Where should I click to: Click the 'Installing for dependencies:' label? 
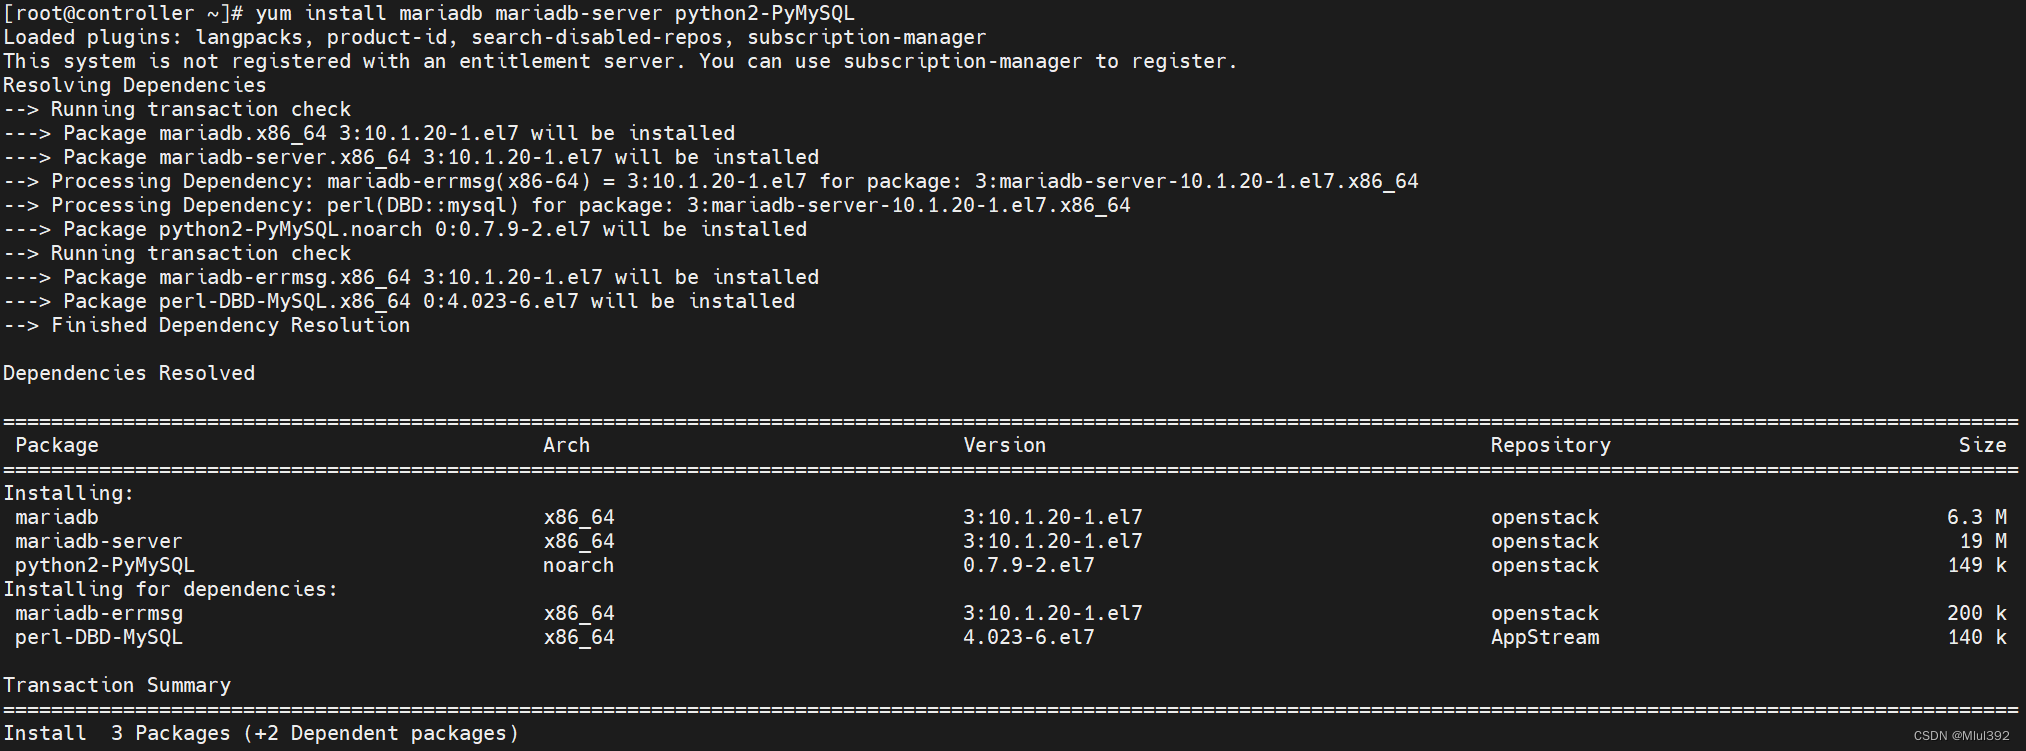pyautogui.click(x=171, y=589)
